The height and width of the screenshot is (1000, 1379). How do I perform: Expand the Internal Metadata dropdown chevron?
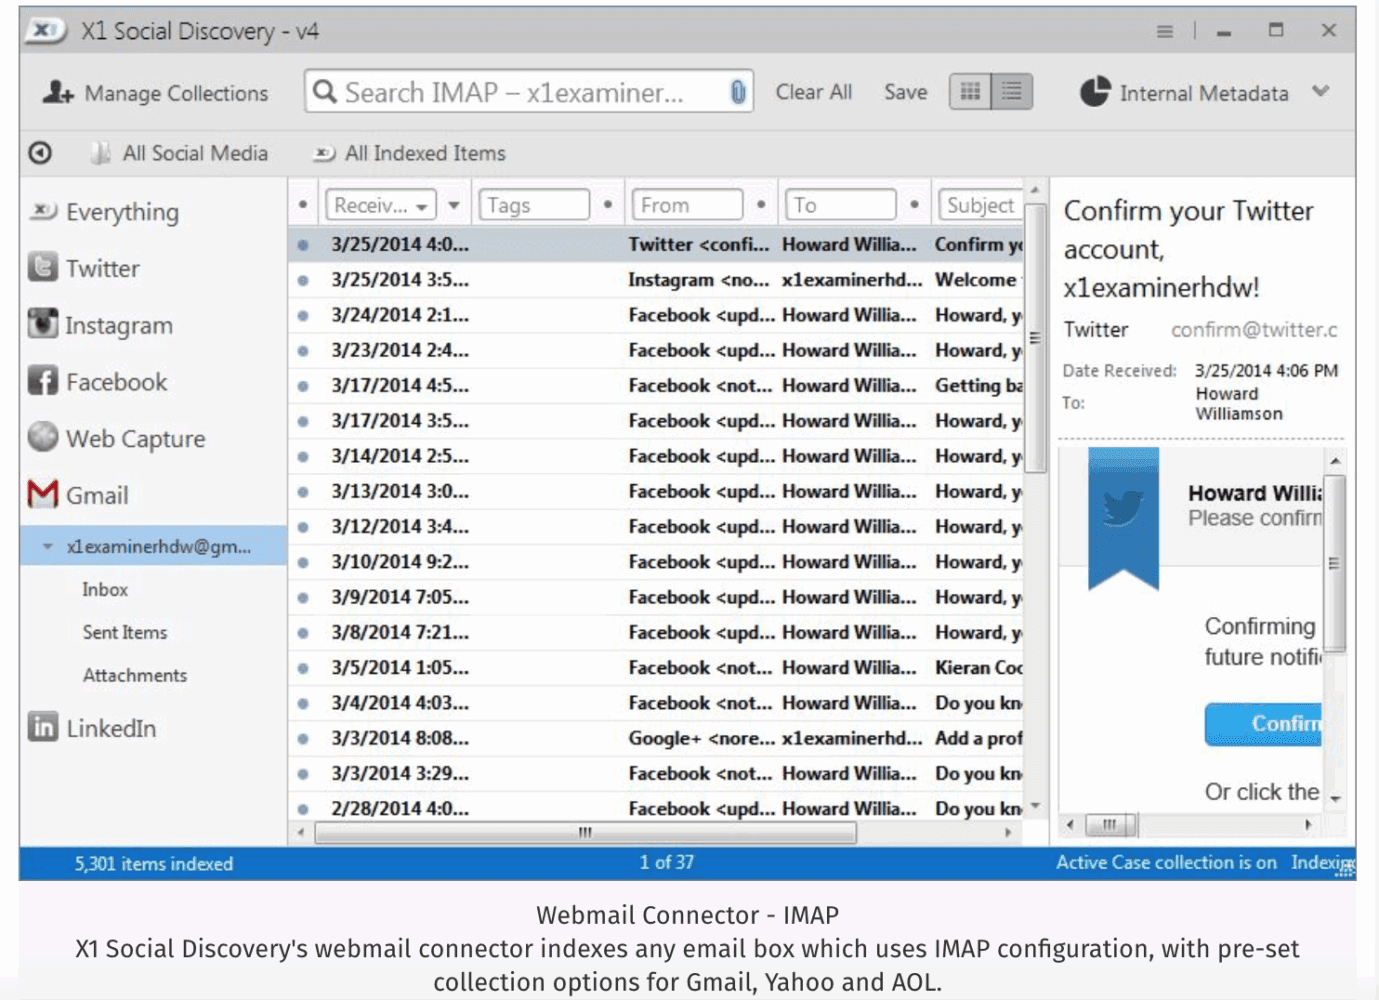click(1321, 92)
